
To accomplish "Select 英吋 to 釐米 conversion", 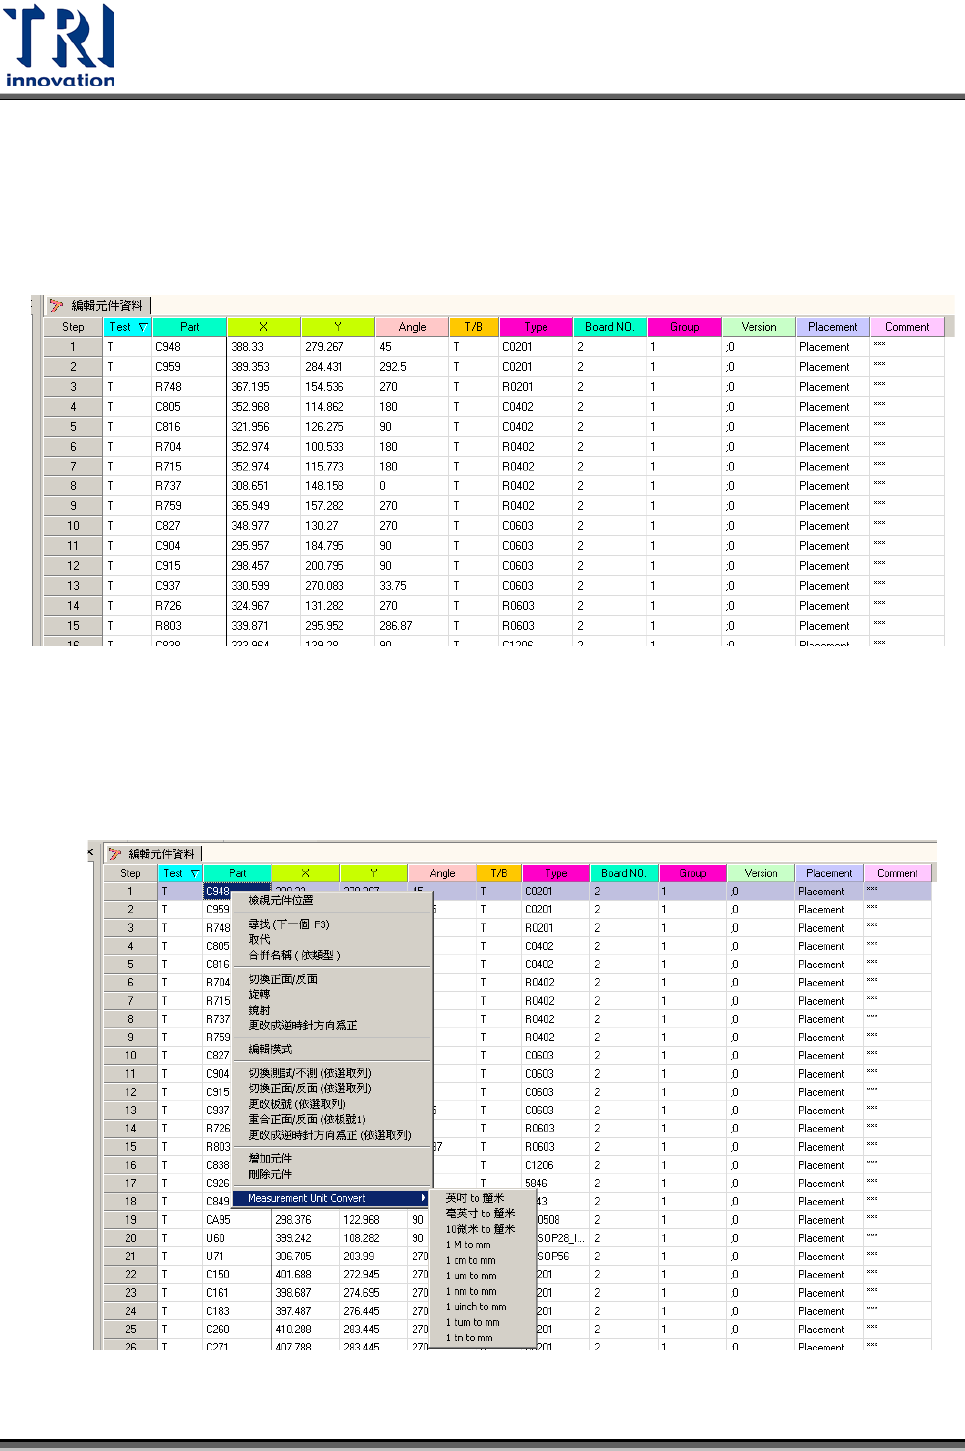I will [x=475, y=1198].
